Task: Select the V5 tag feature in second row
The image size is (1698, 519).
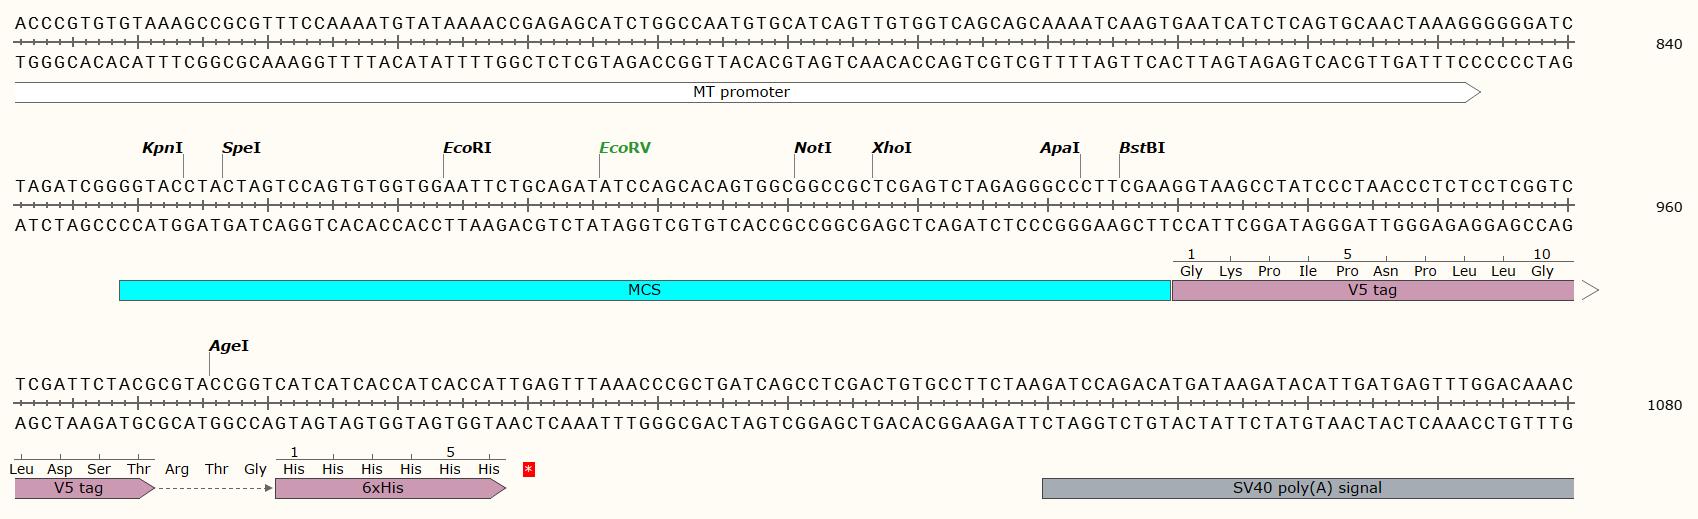Action: coord(1372,290)
